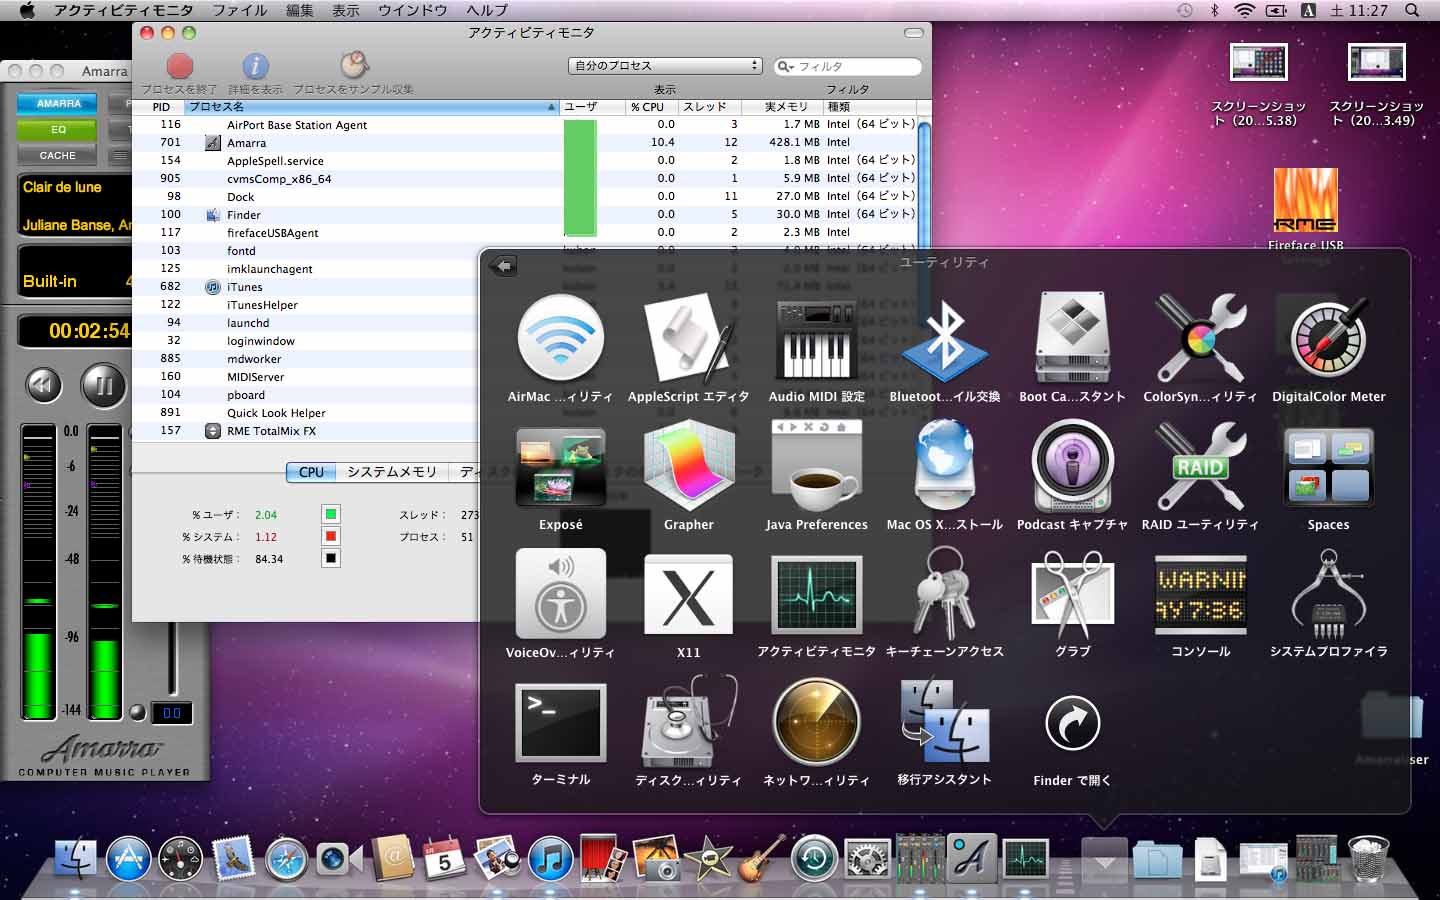Click the filter magnifier dropdown in search field
This screenshot has width=1440, height=900.
click(786, 67)
